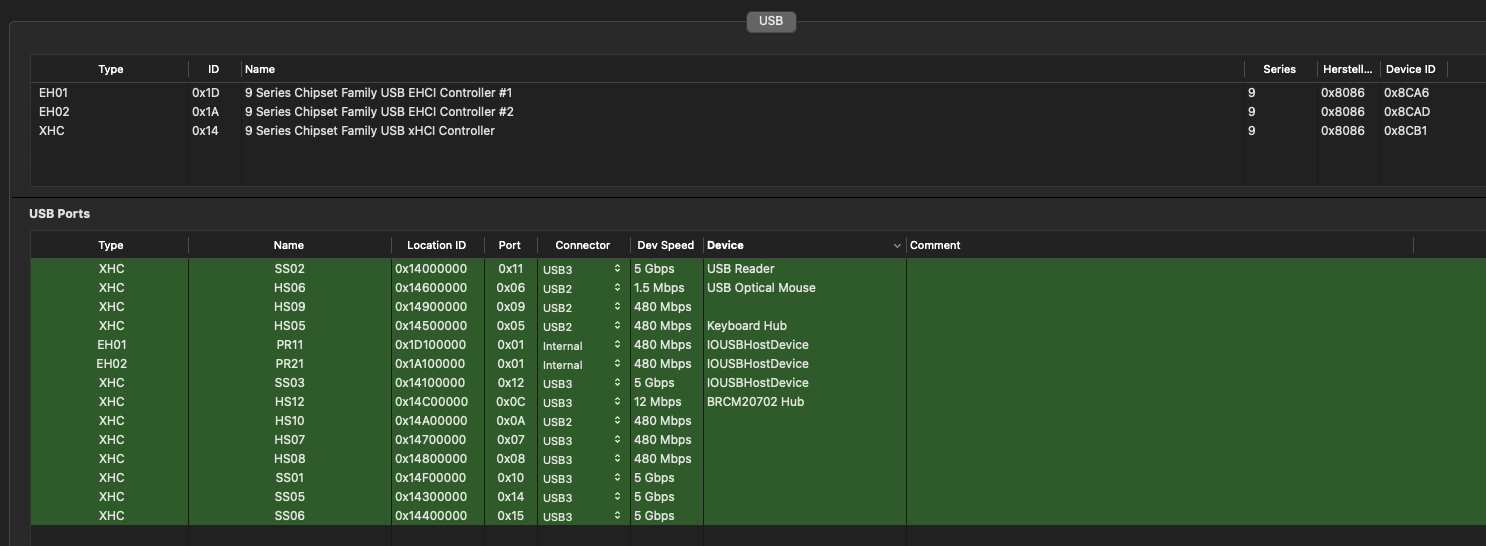
Task: Select the USB Optical Mouse device row
Action: pos(761,288)
